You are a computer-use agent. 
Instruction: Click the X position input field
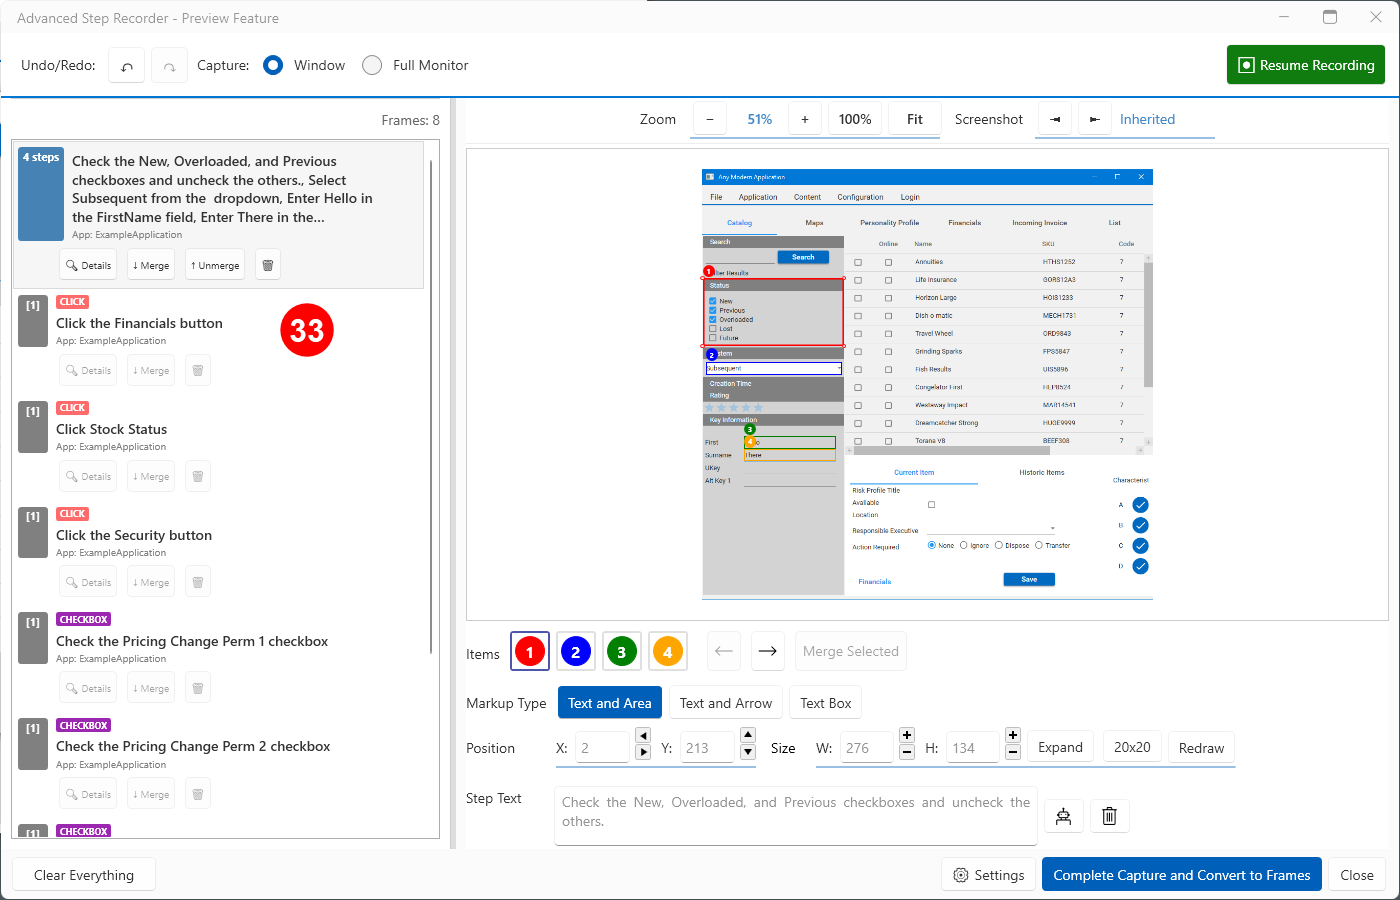coord(603,748)
